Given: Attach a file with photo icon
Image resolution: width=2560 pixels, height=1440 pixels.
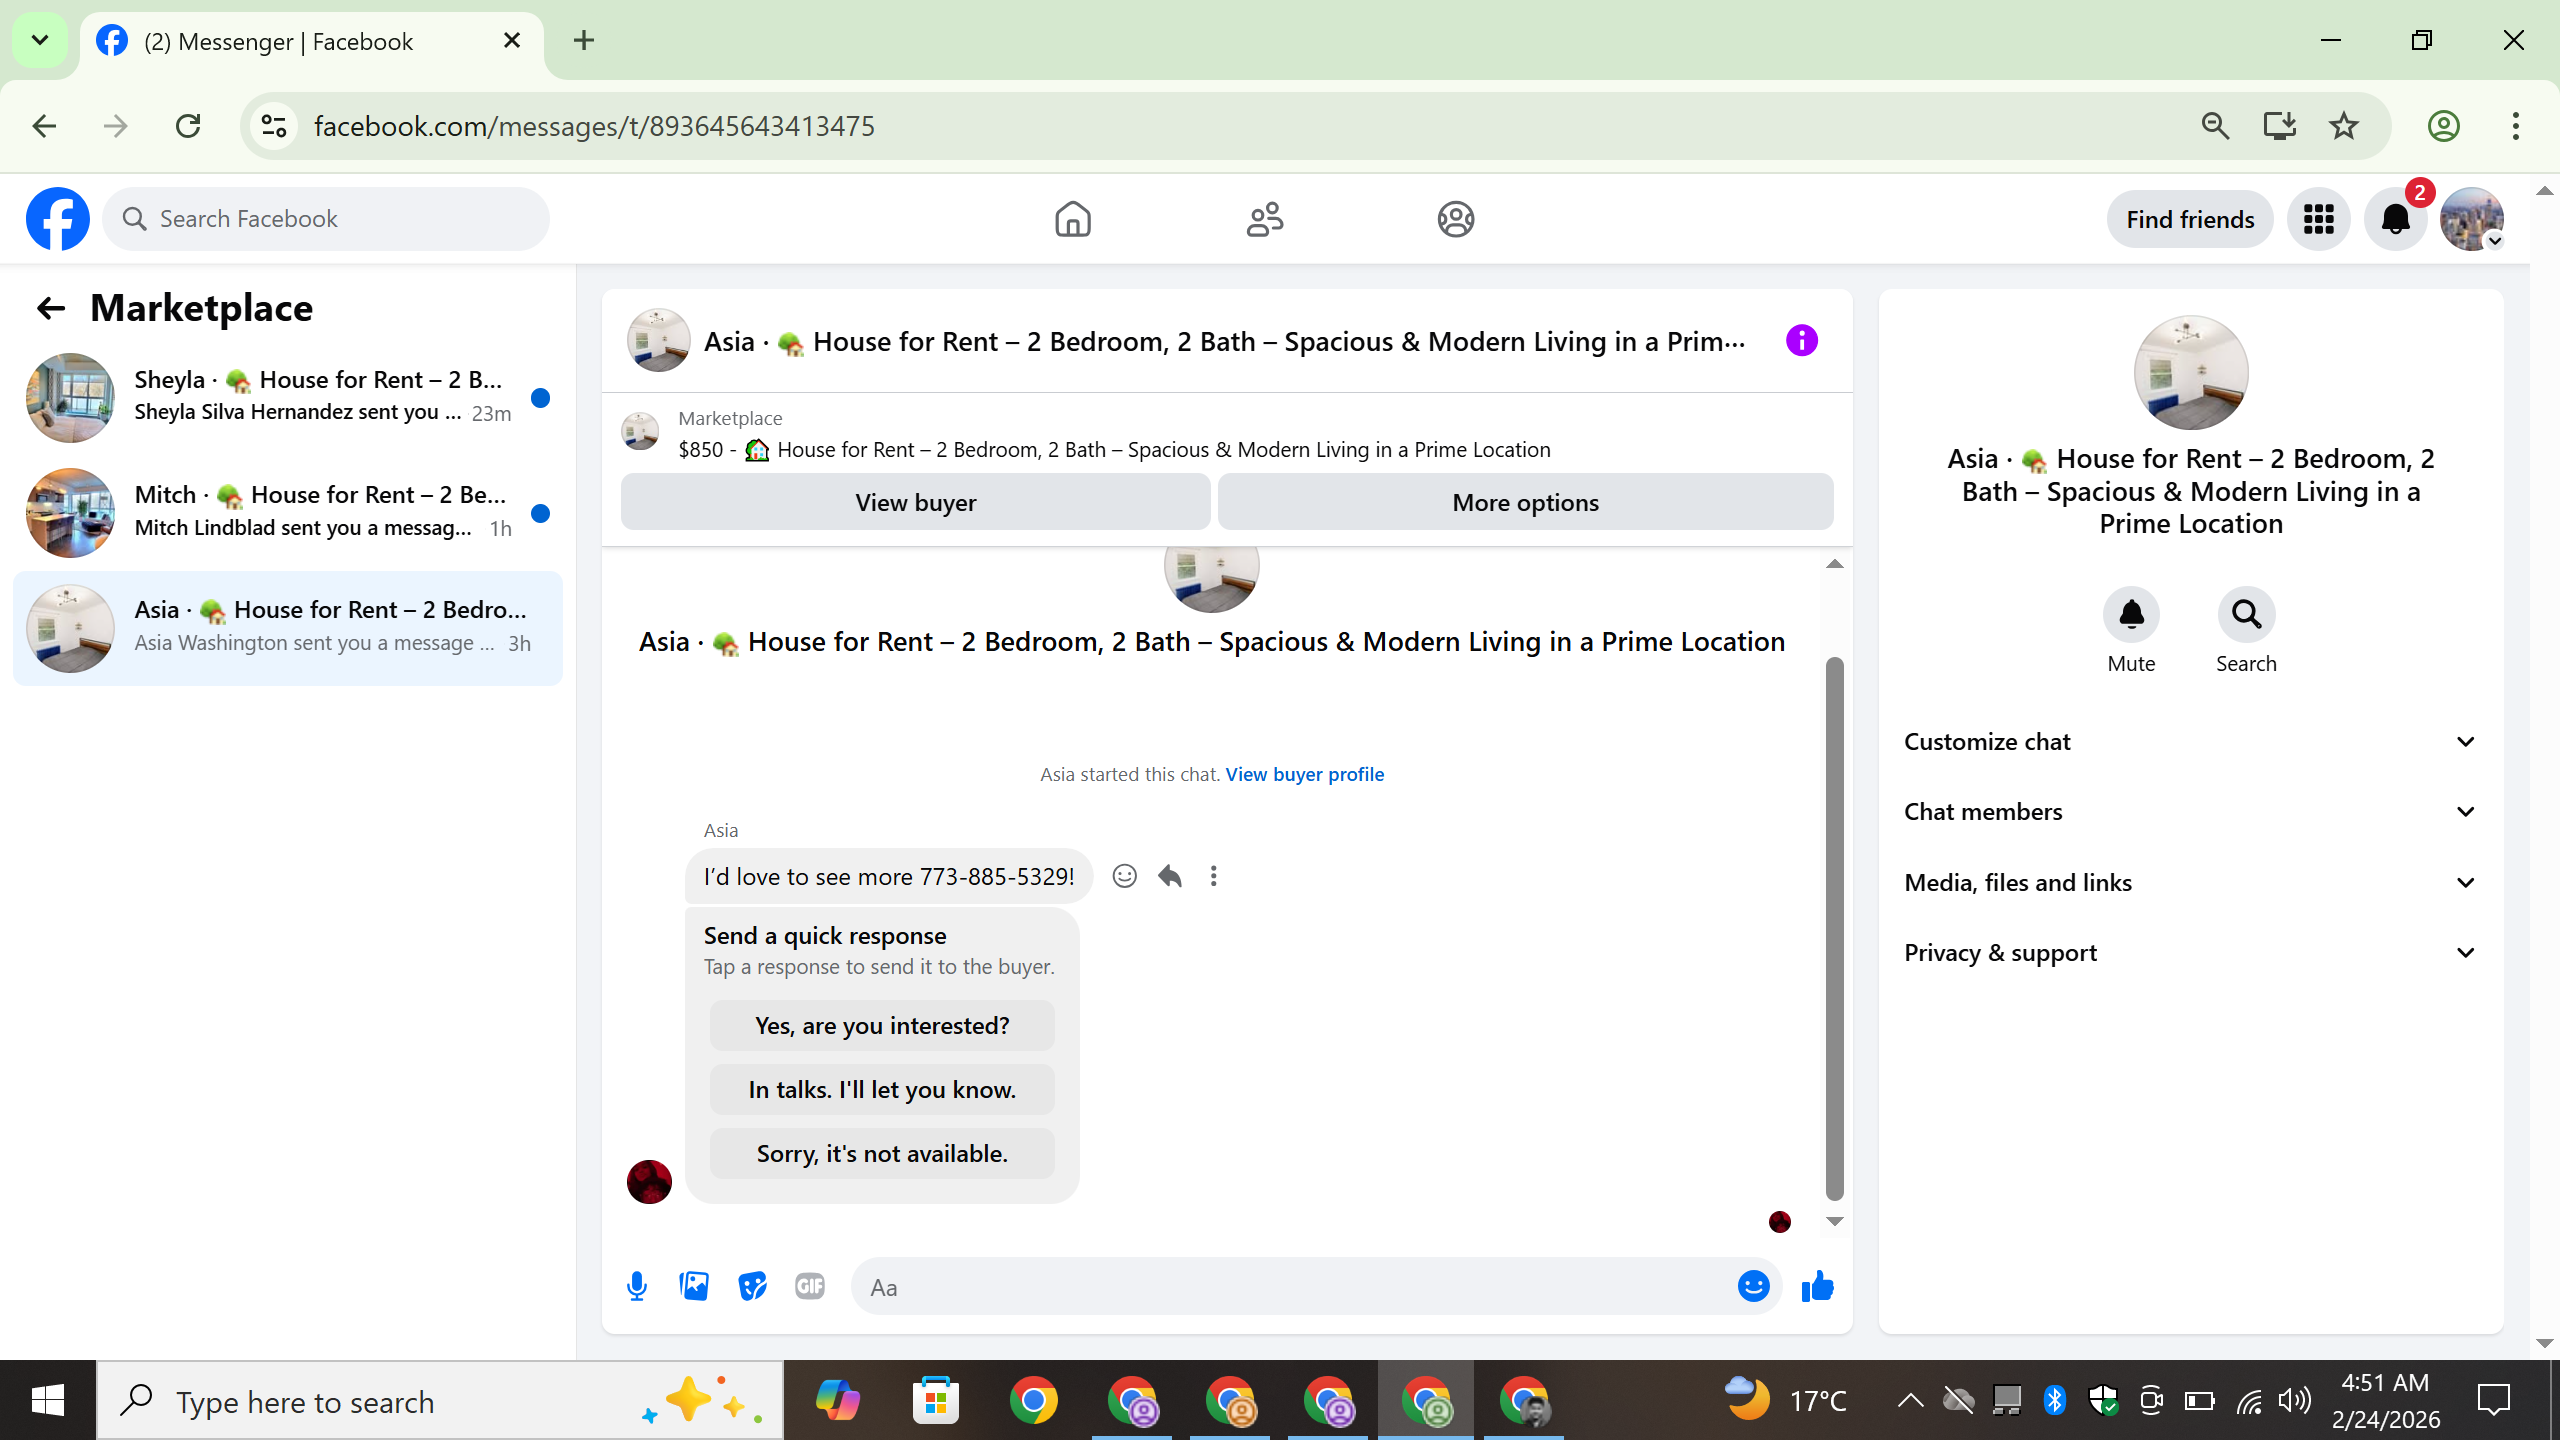Looking at the screenshot, I should pyautogui.click(x=694, y=1286).
